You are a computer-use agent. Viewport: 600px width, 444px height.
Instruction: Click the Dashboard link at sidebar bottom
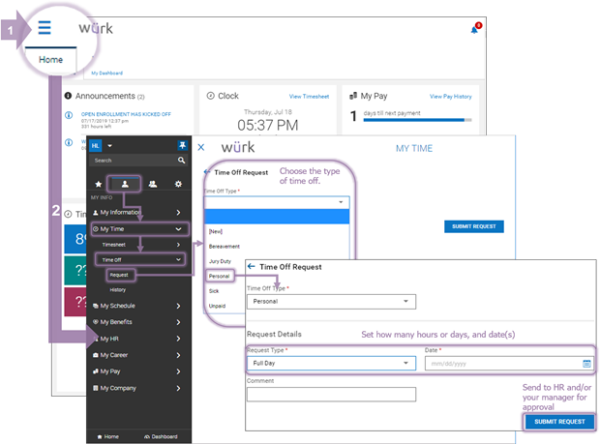tap(161, 436)
